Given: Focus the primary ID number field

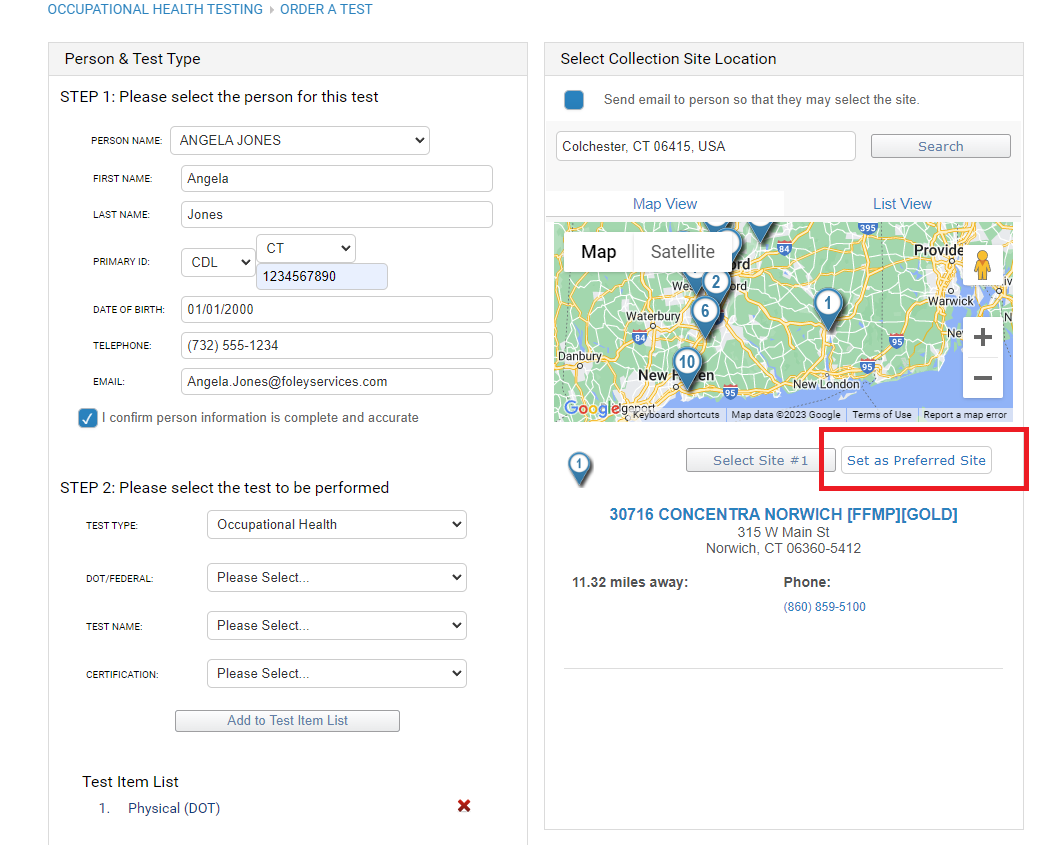Looking at the screenshot, I should click(322, 277).
